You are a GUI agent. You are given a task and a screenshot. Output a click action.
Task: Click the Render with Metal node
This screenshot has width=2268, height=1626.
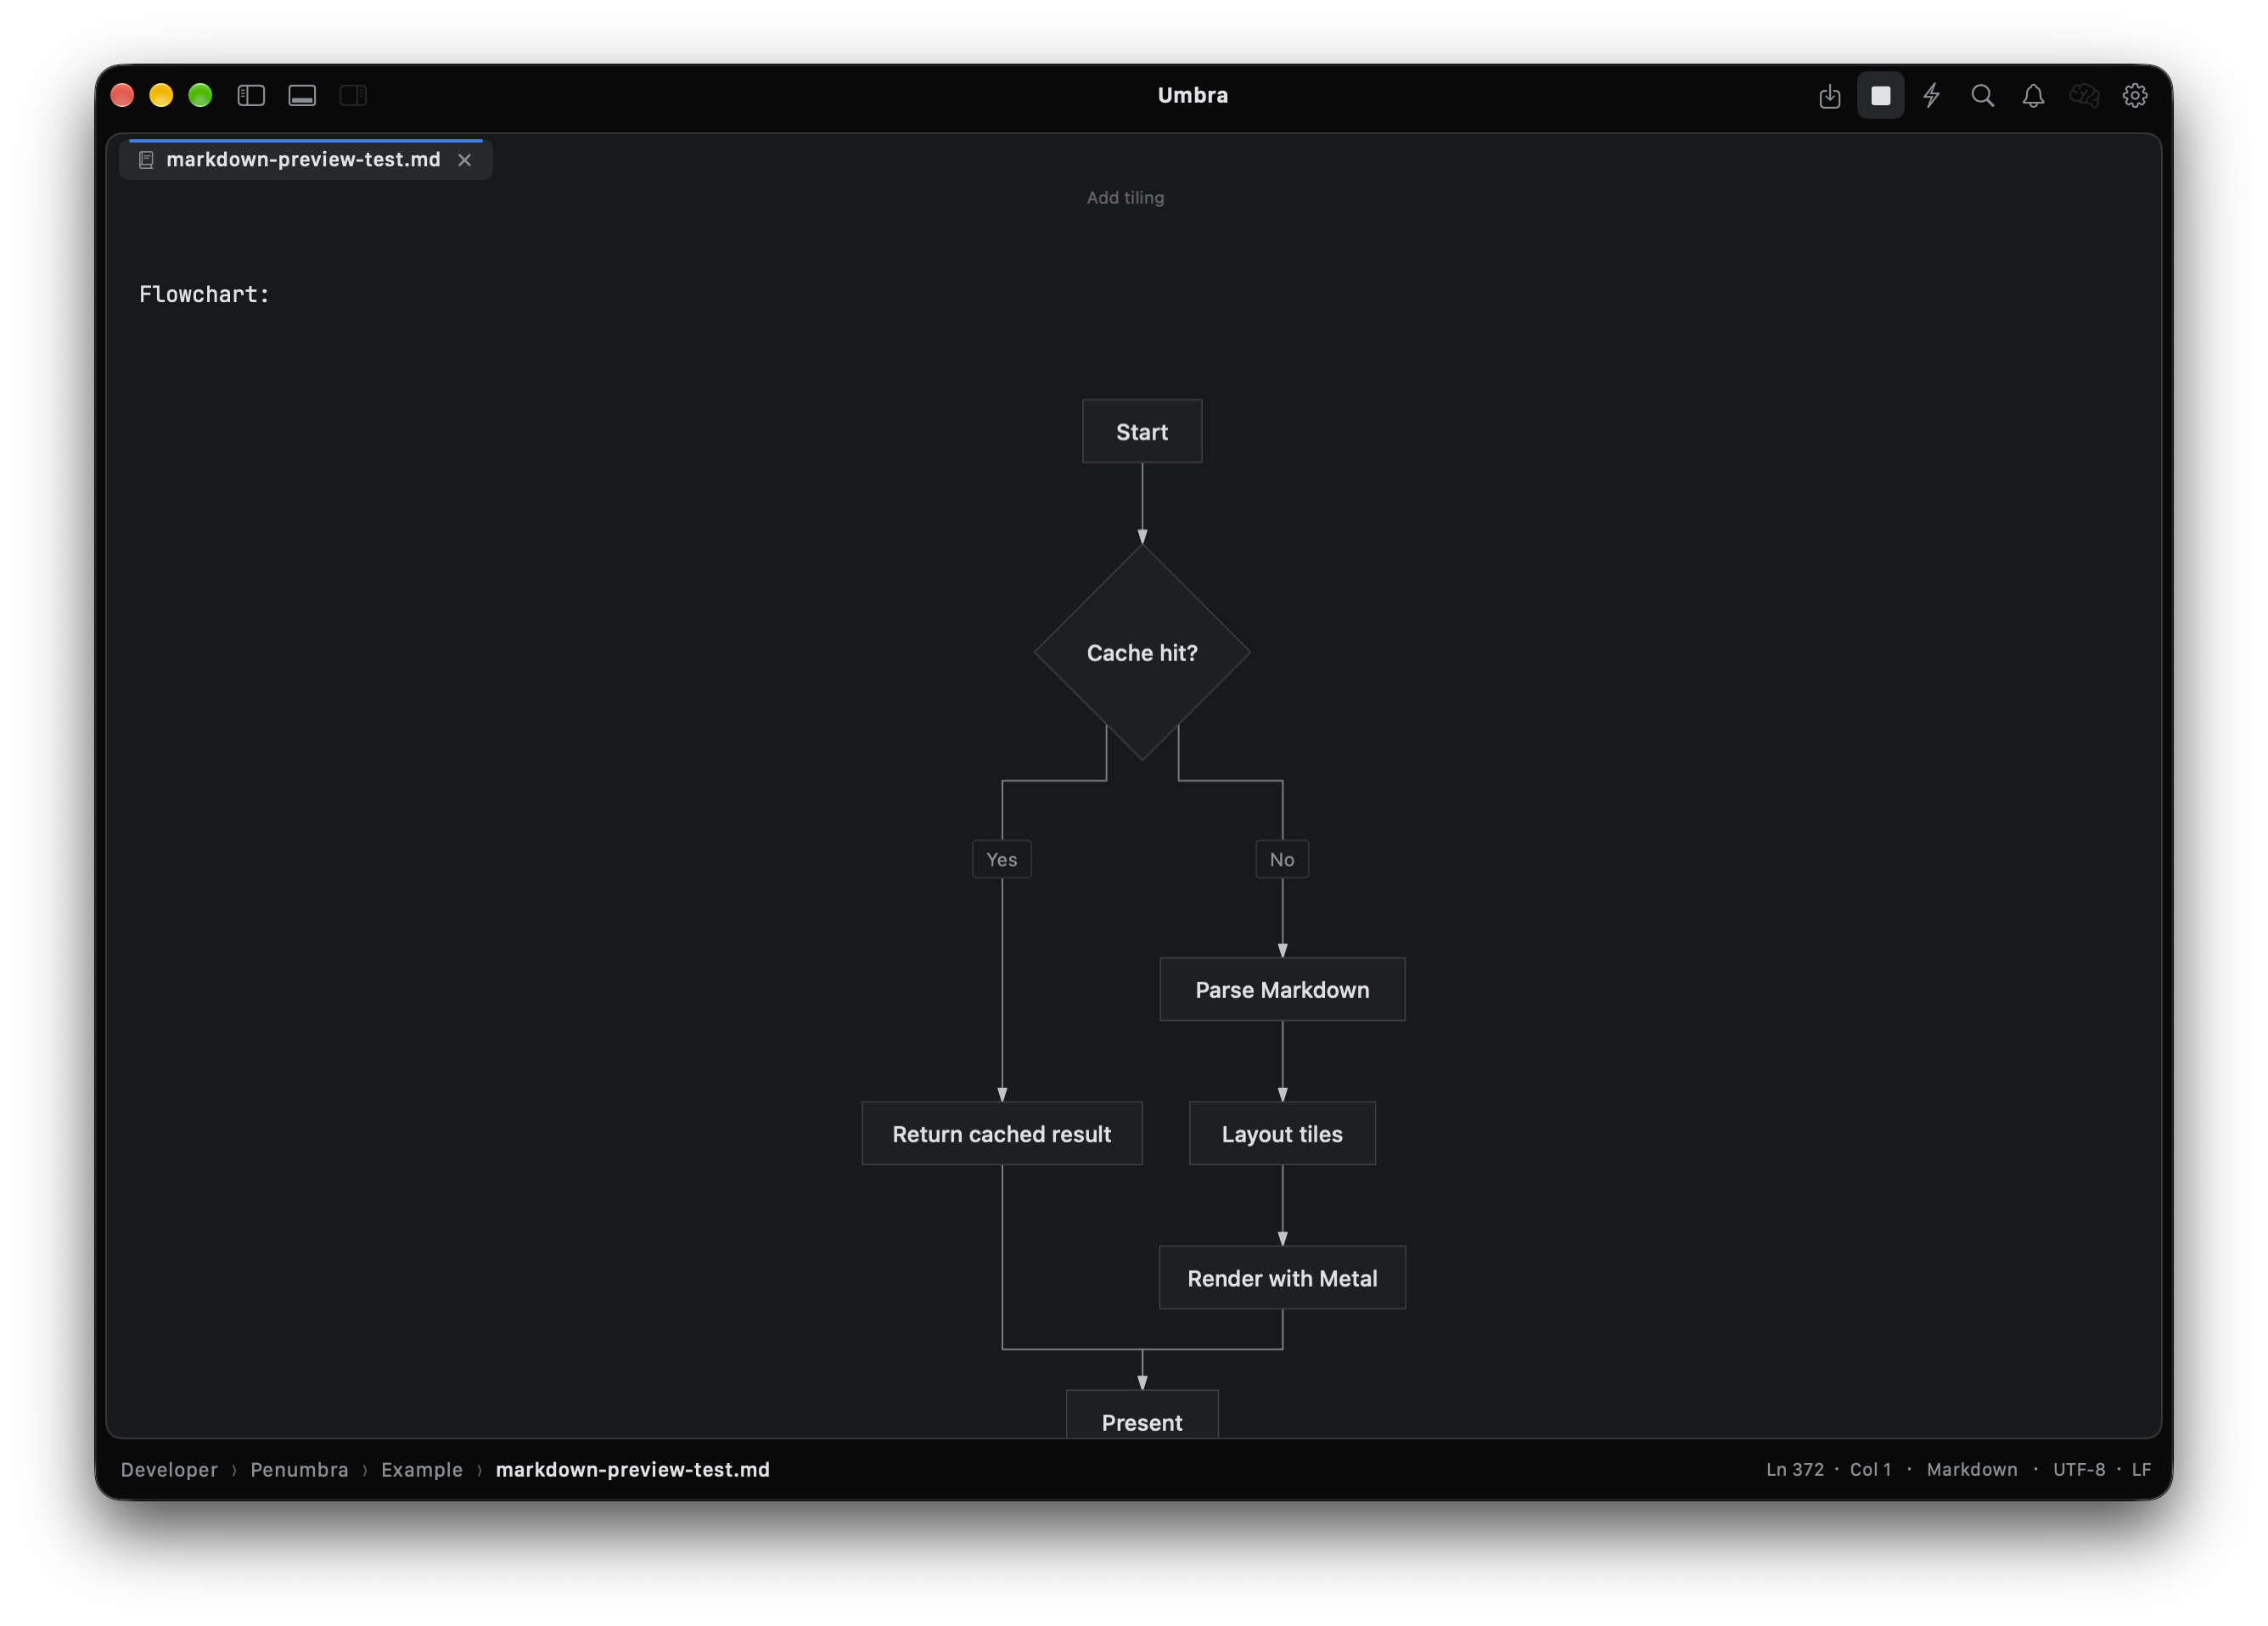pos(1282,1278)
